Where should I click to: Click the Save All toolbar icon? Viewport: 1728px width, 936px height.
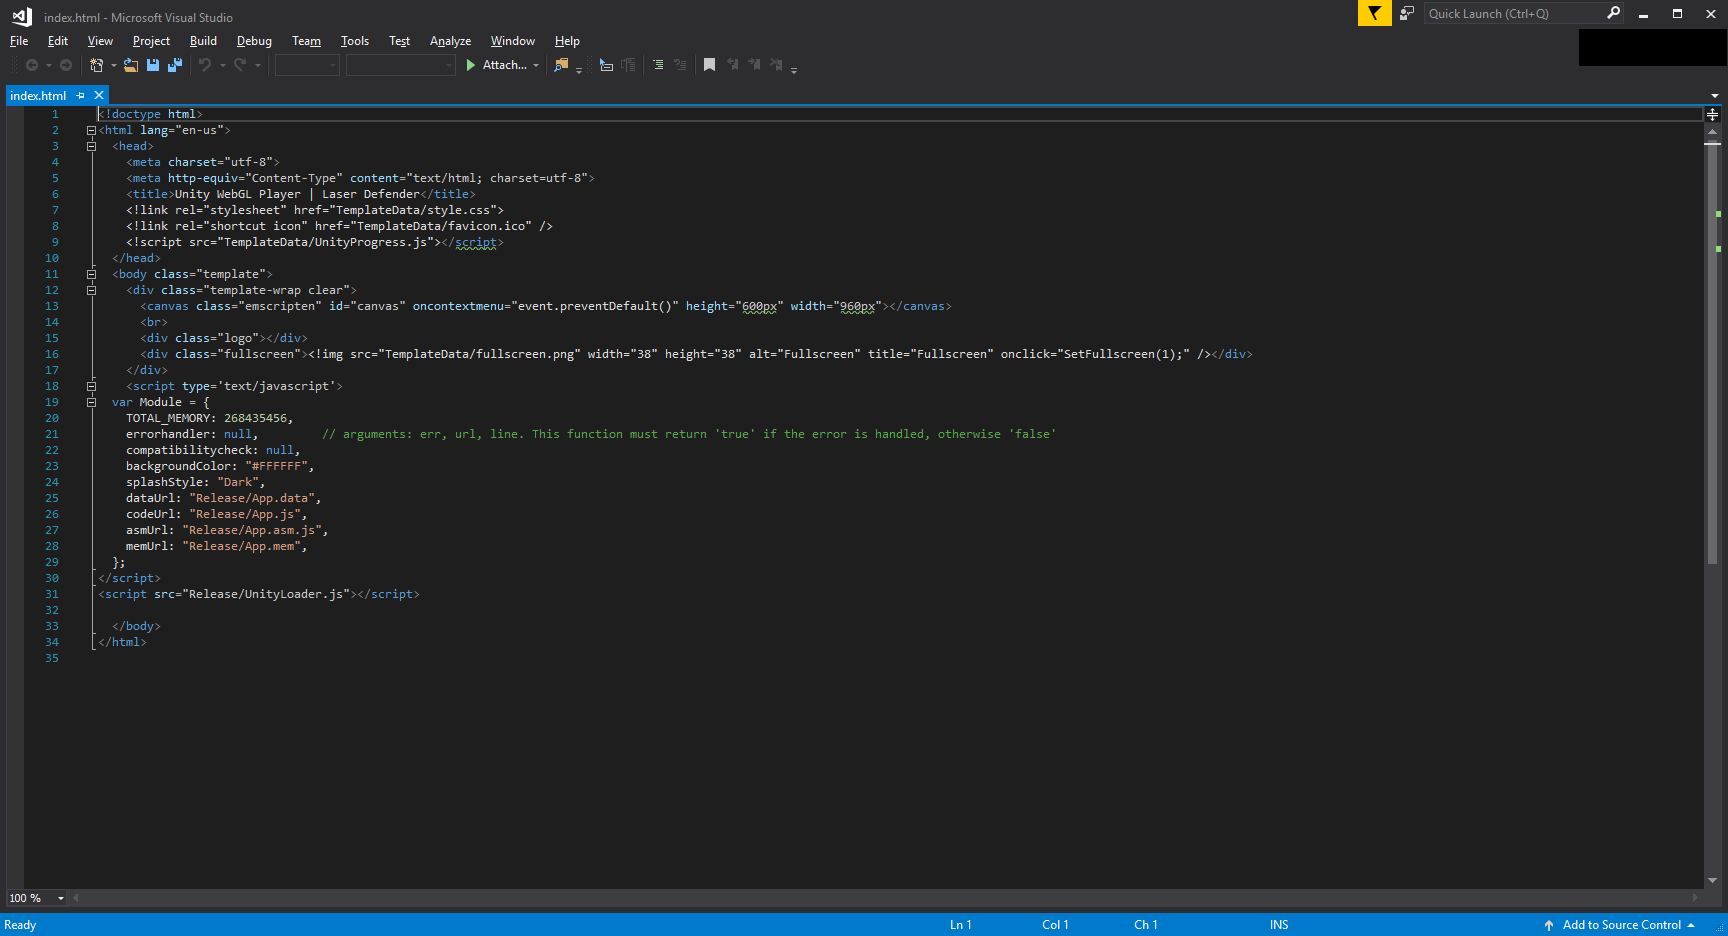coord(175,65)
